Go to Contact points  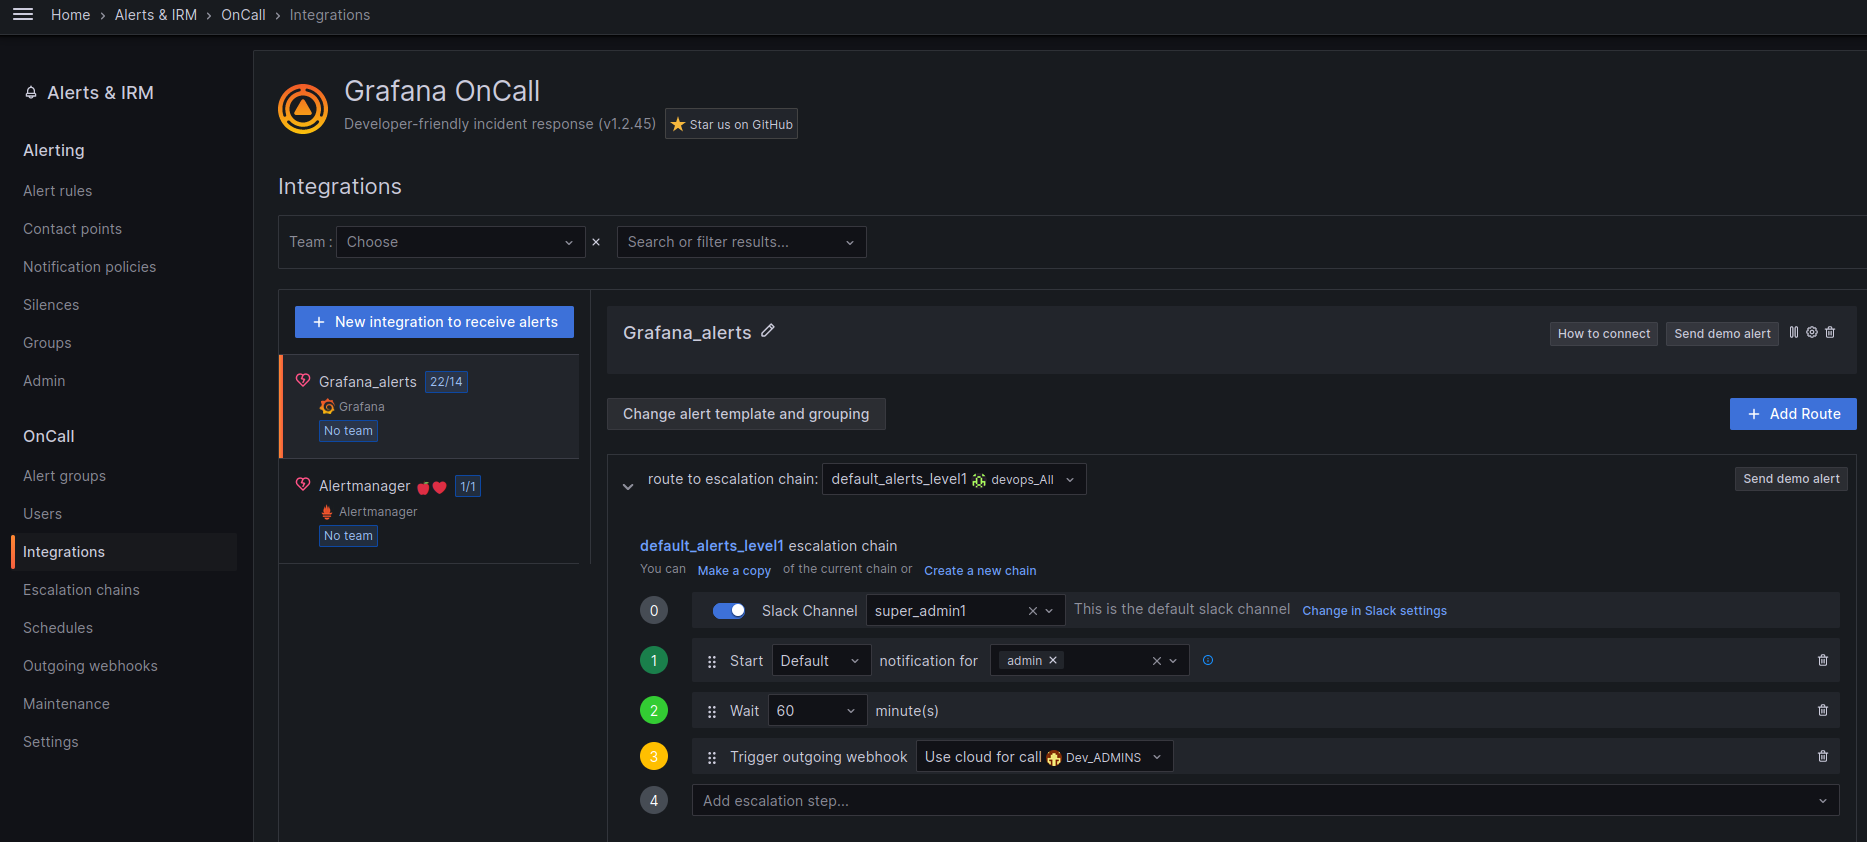[73, 229]
